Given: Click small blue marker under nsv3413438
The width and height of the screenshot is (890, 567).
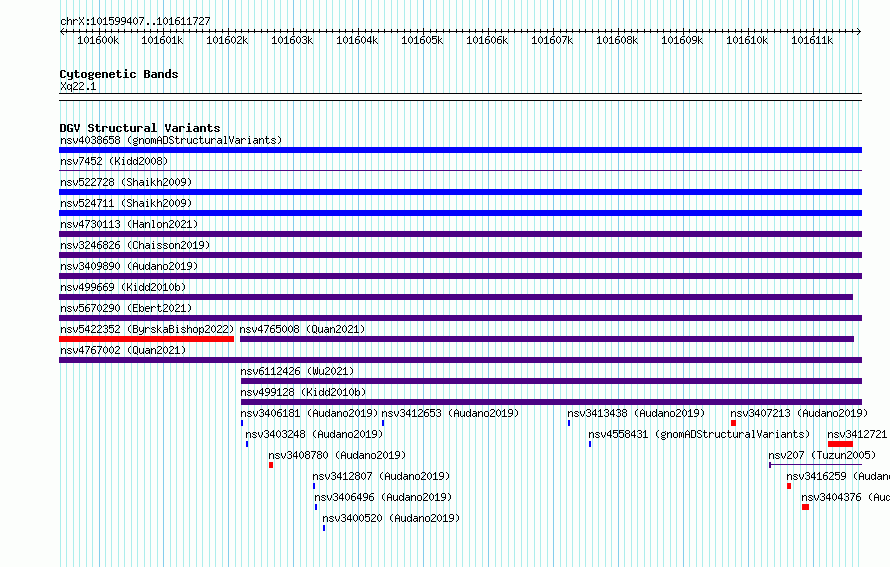Looking at the screenshot, I should (x=569, y=423).
